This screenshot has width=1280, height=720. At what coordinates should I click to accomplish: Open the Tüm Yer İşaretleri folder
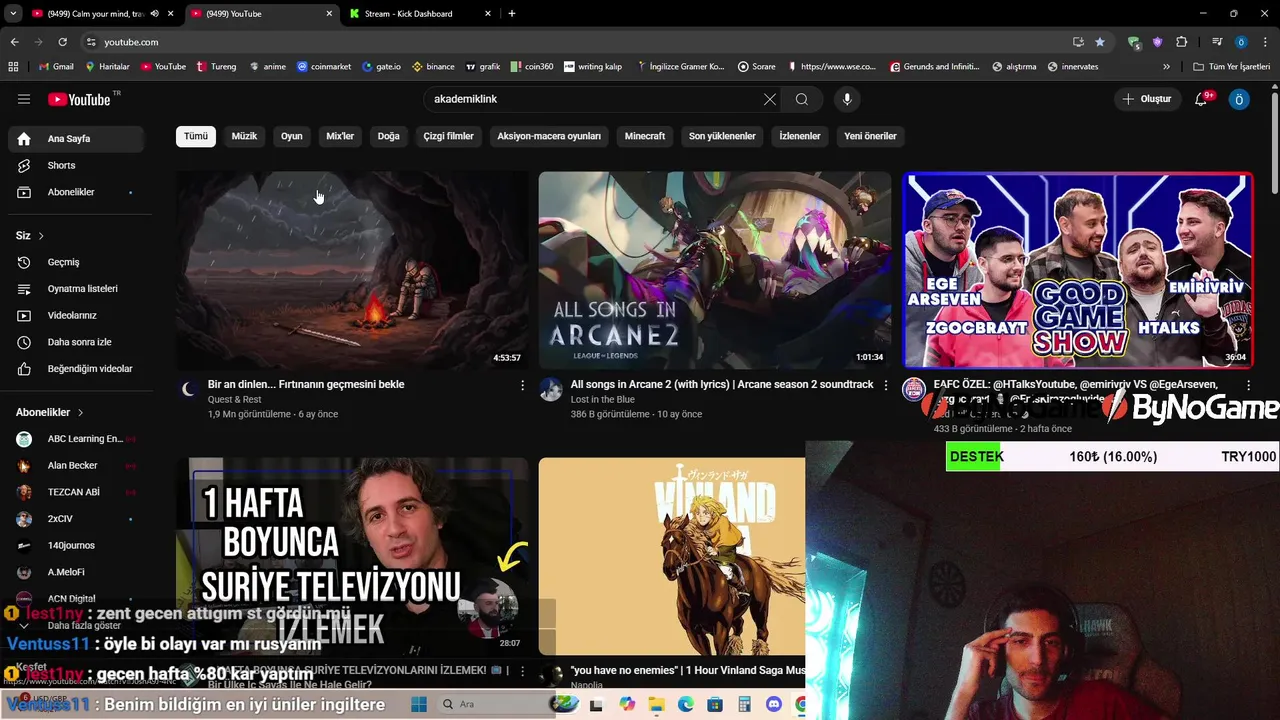click(1232, 67)
